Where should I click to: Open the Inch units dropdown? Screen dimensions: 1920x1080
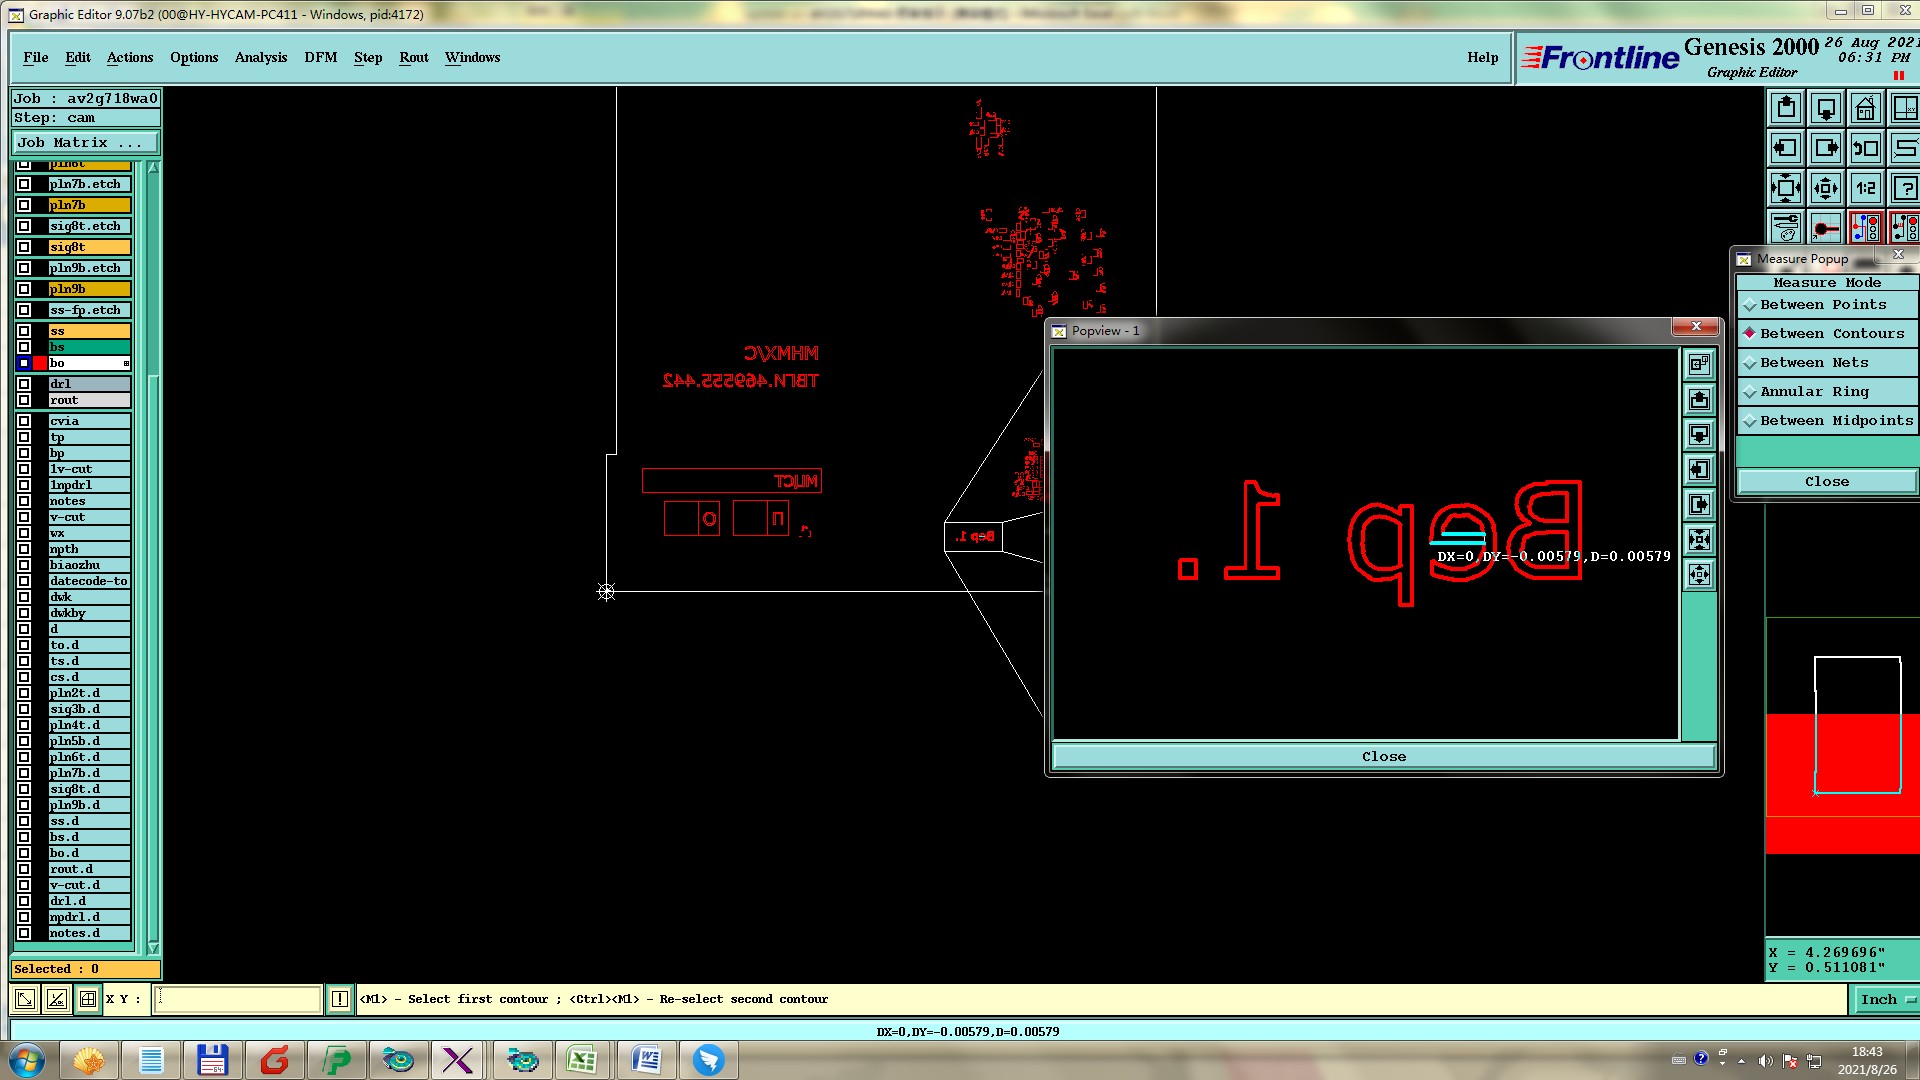tap(1886, 999)
